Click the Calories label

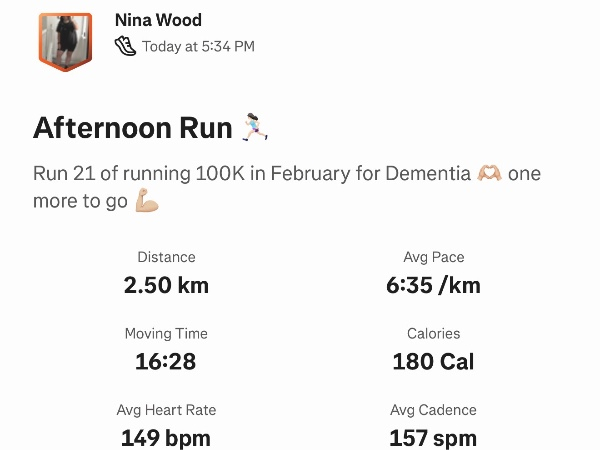pyautogui.click(x=433, y=333)
